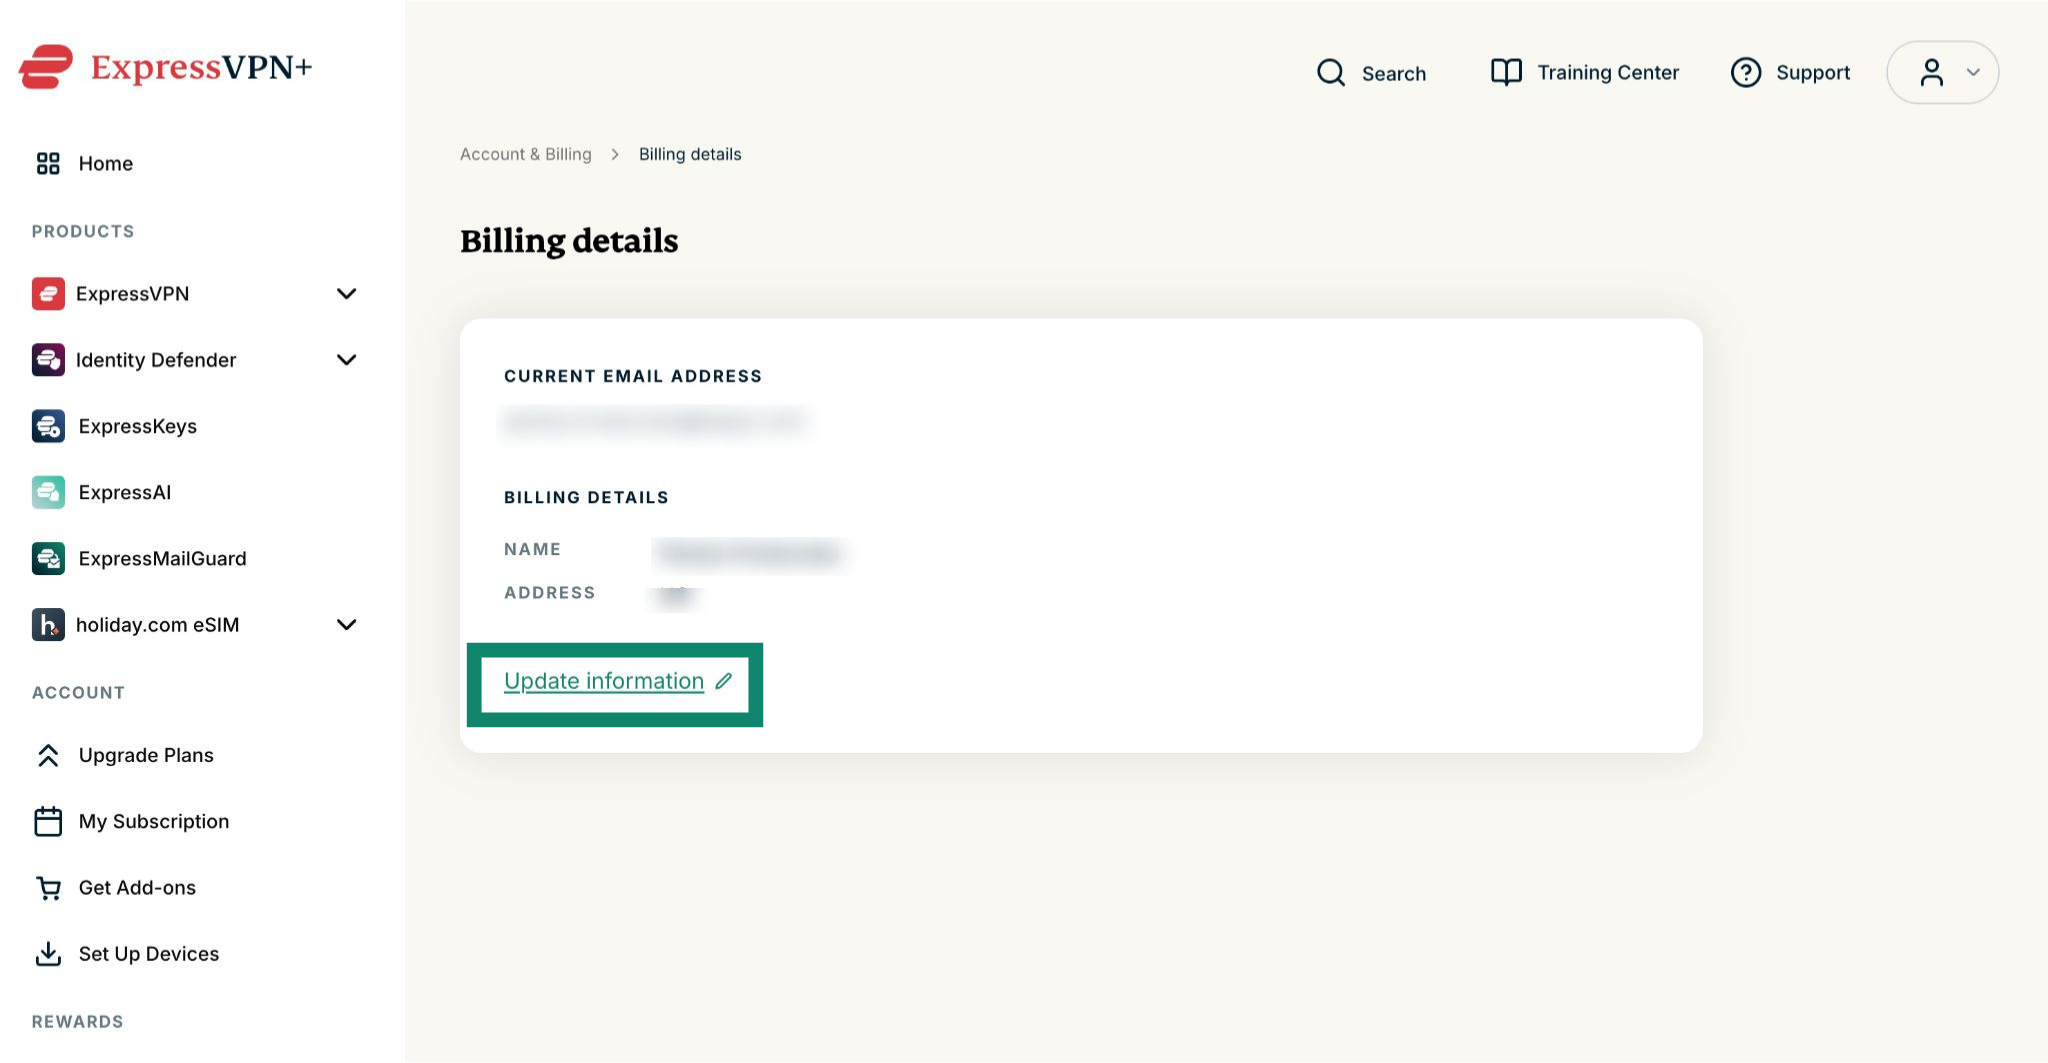This screenshot has width=2048, height=1063.
Task: Click the ExpressKeys product icon
Action: pyautogui.click(x=48, y=426)
